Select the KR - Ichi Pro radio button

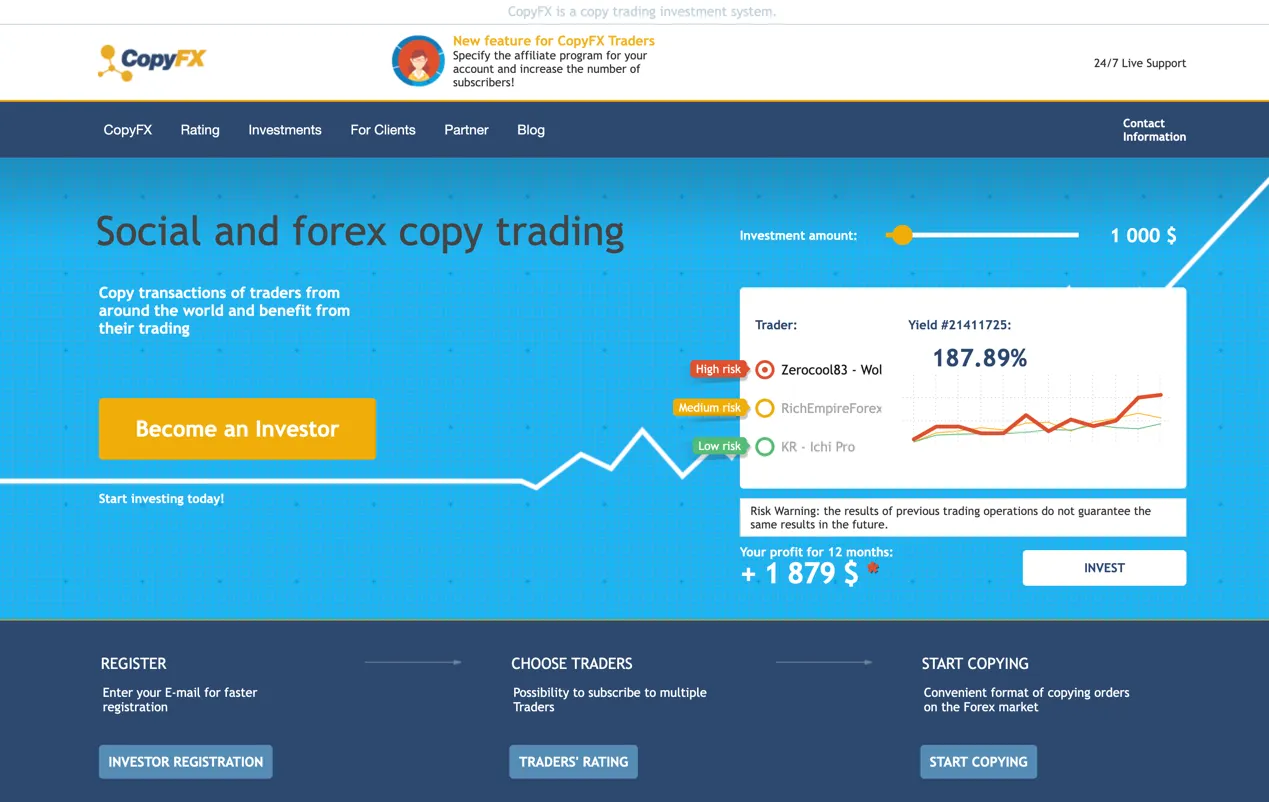click(x=765, y=447)
